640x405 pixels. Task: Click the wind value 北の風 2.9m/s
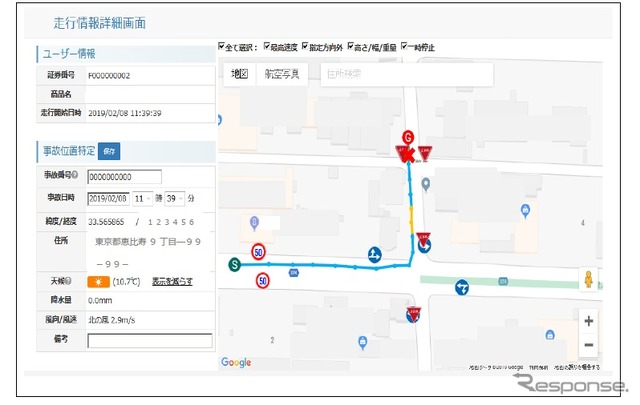click(111, 320)
